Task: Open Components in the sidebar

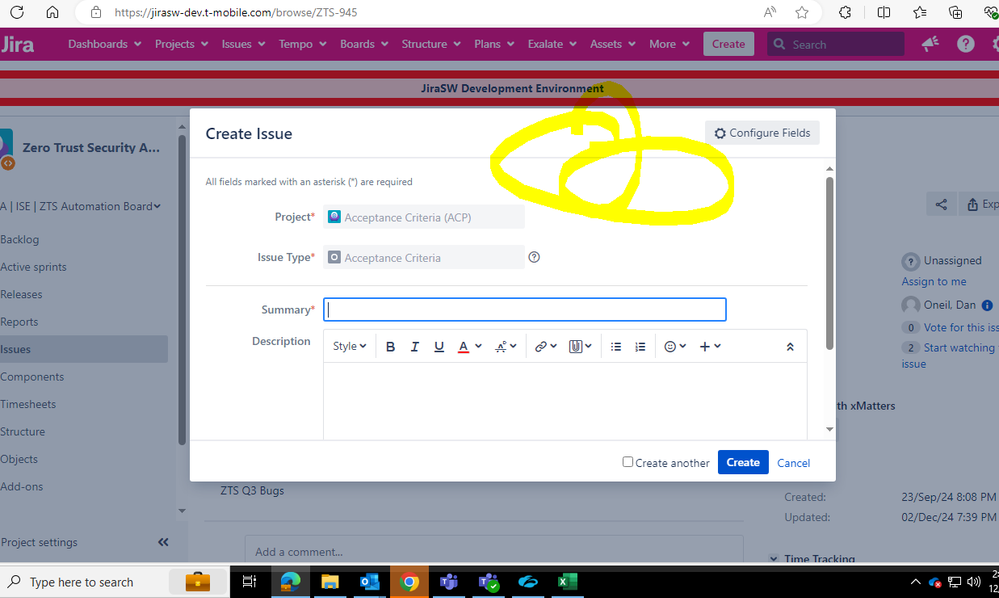Action: coord(32,376)
